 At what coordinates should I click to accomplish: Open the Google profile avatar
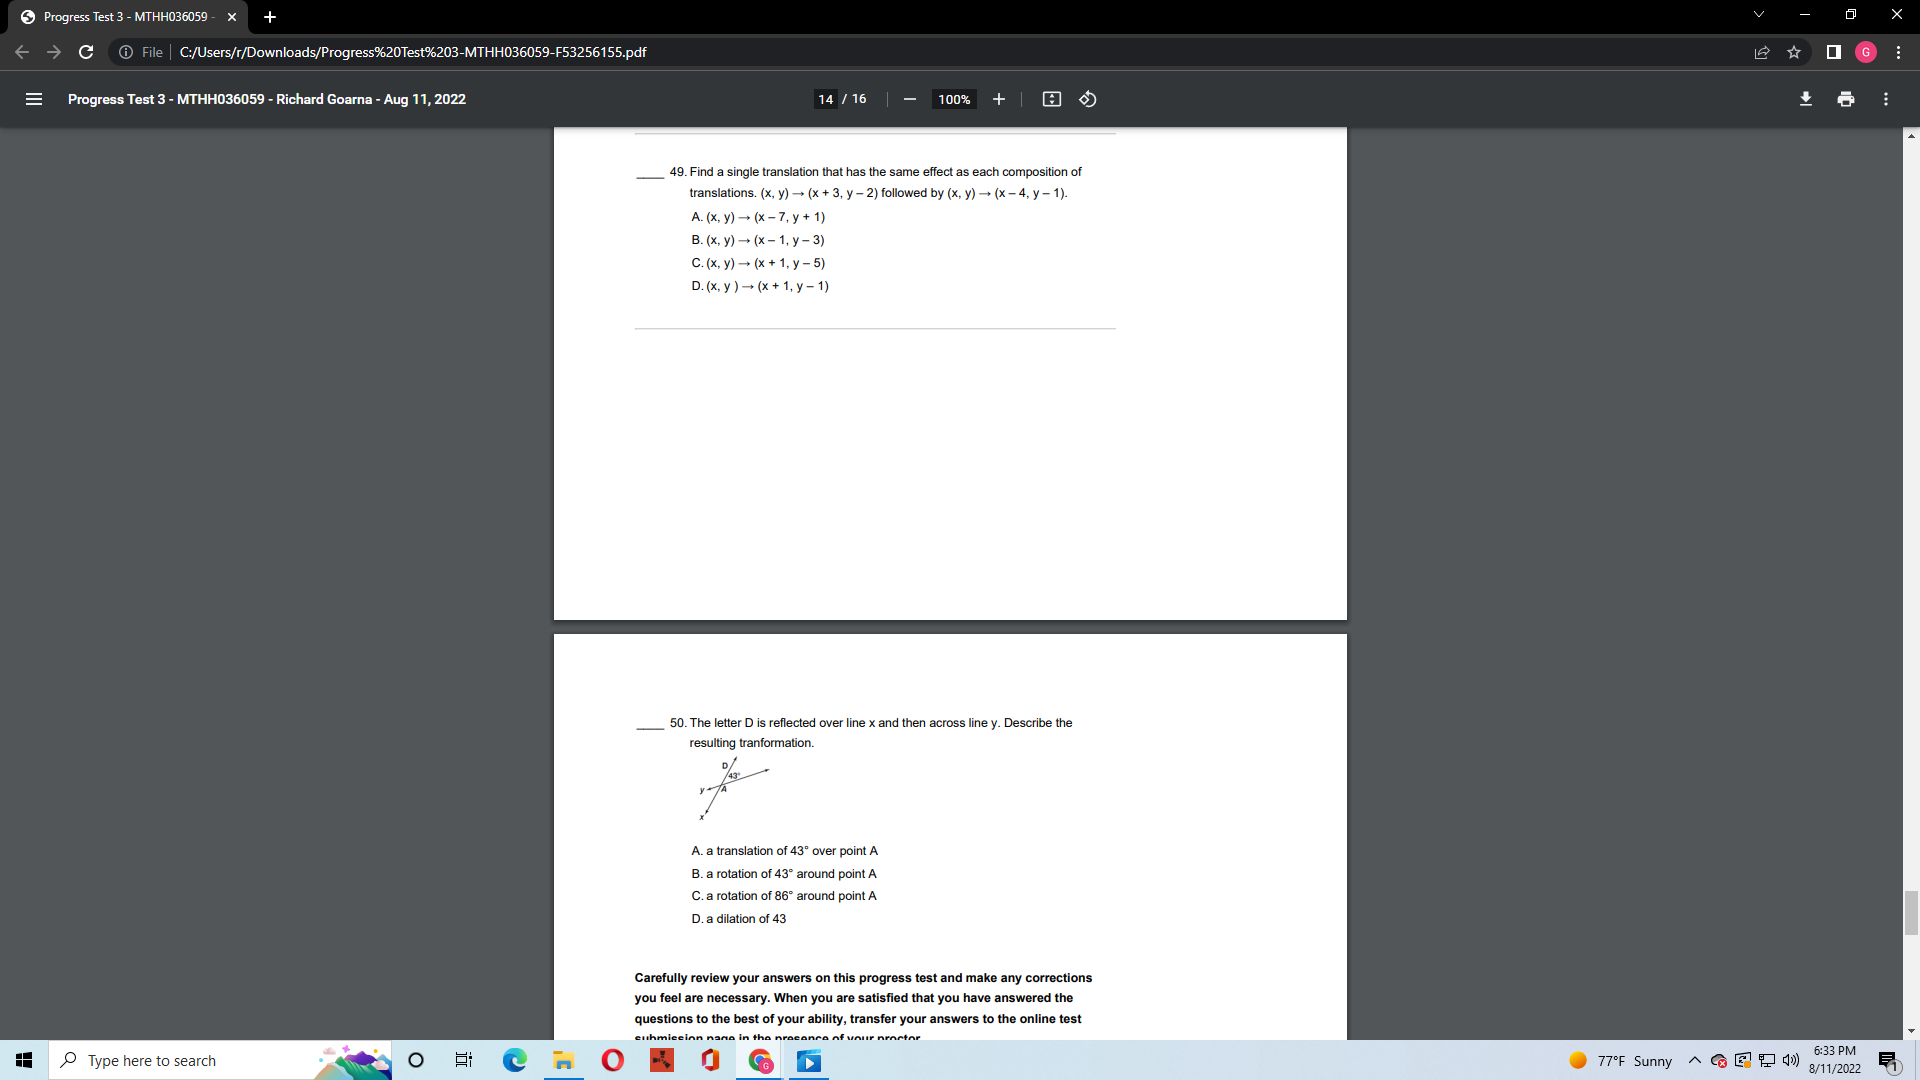click(x=1866, y=52)
